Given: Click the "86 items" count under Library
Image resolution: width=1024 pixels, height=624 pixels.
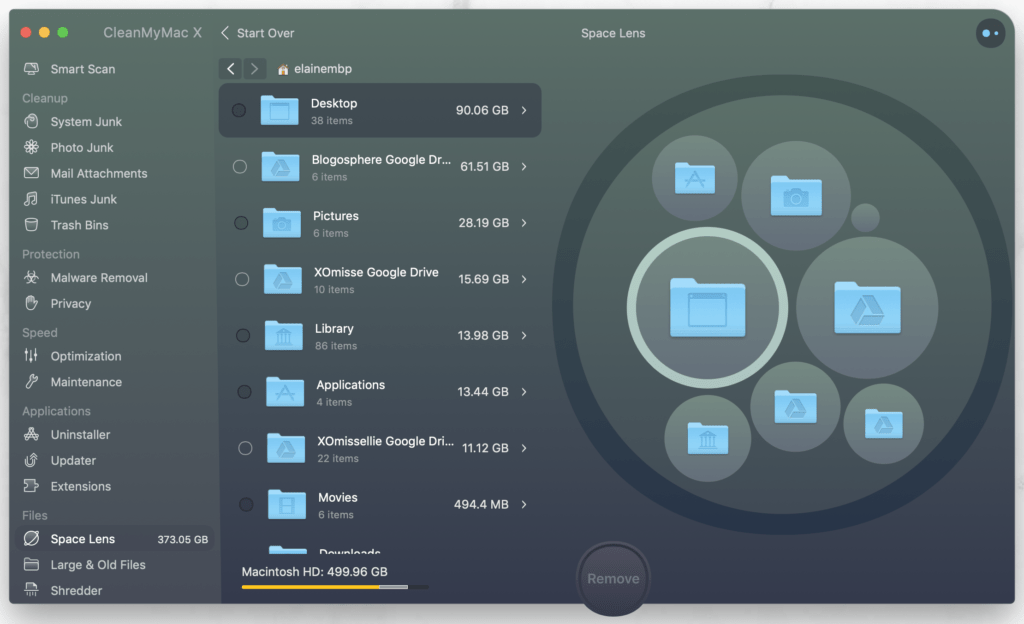Looking at the screenshot, I should point(336,346).
